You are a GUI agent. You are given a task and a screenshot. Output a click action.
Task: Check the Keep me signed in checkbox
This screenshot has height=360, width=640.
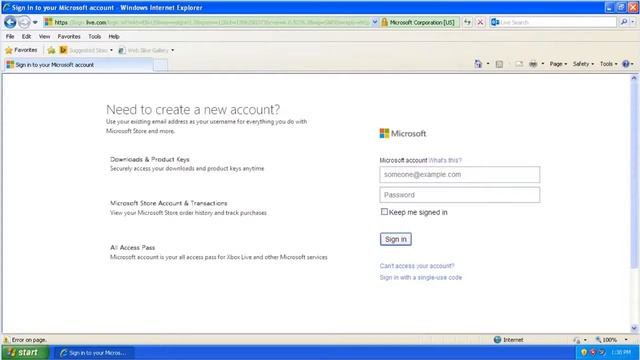384,211
